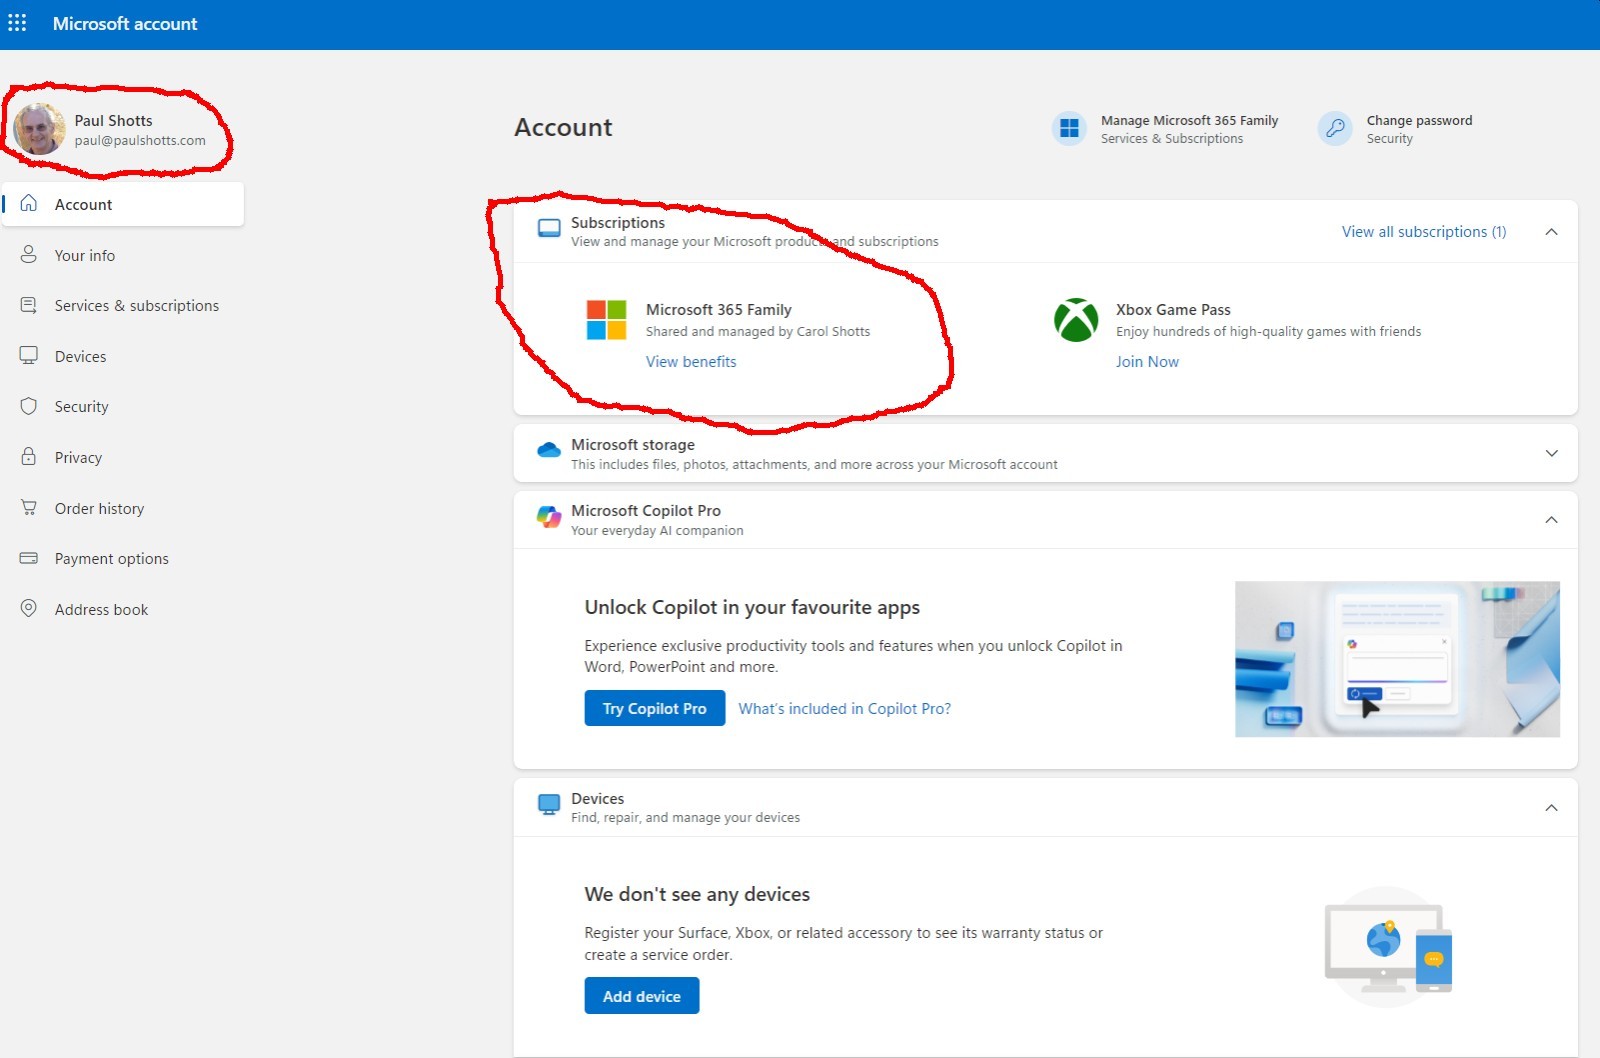Click the Microsoft Copilot Pro logo icon
Screen dimensions: 1600x1058
(549, 517)
